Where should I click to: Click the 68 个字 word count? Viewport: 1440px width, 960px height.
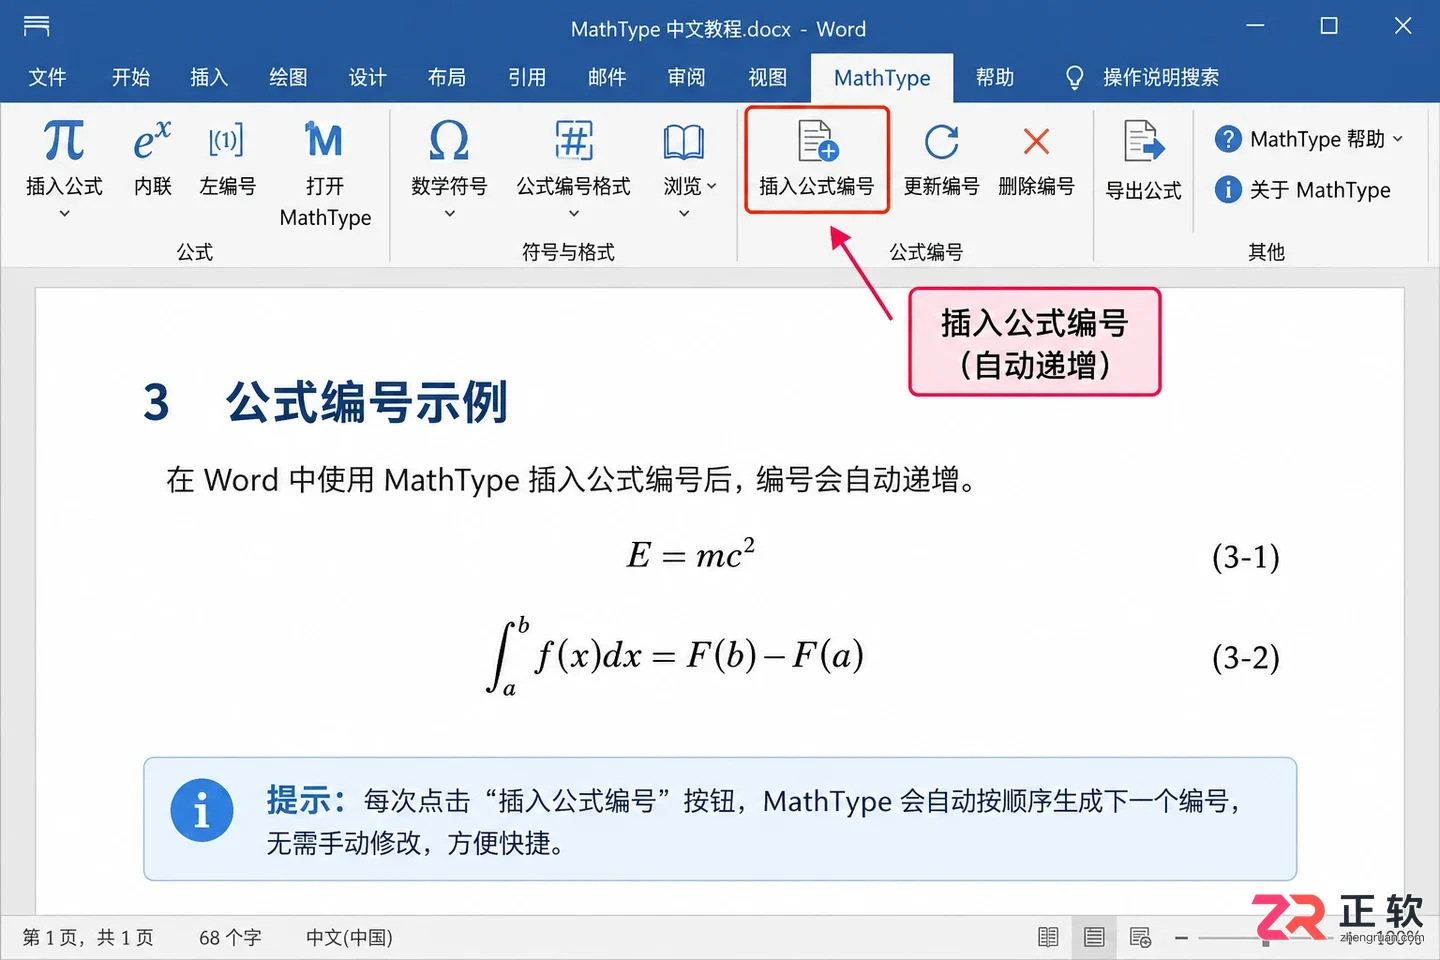(x=230, y=938)
